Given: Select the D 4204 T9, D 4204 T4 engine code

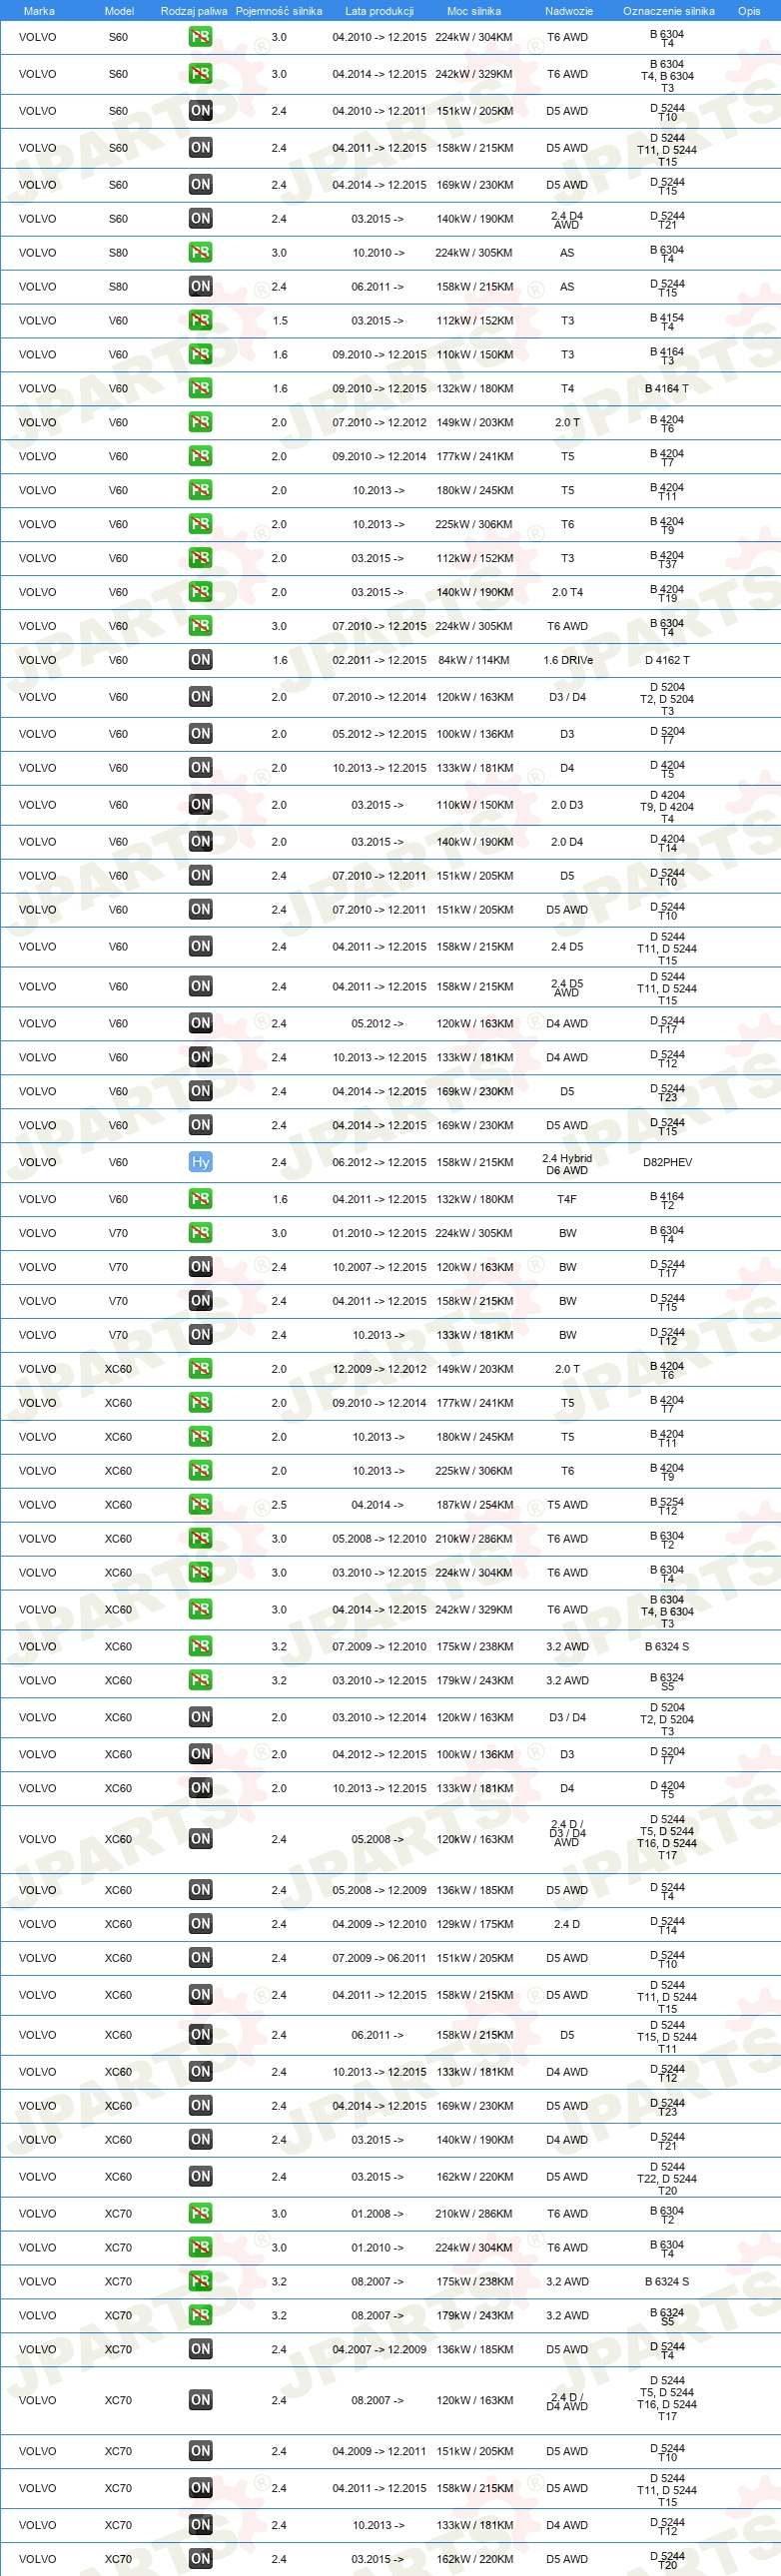Looking at the screenshot, I should [x=667, y=807].
